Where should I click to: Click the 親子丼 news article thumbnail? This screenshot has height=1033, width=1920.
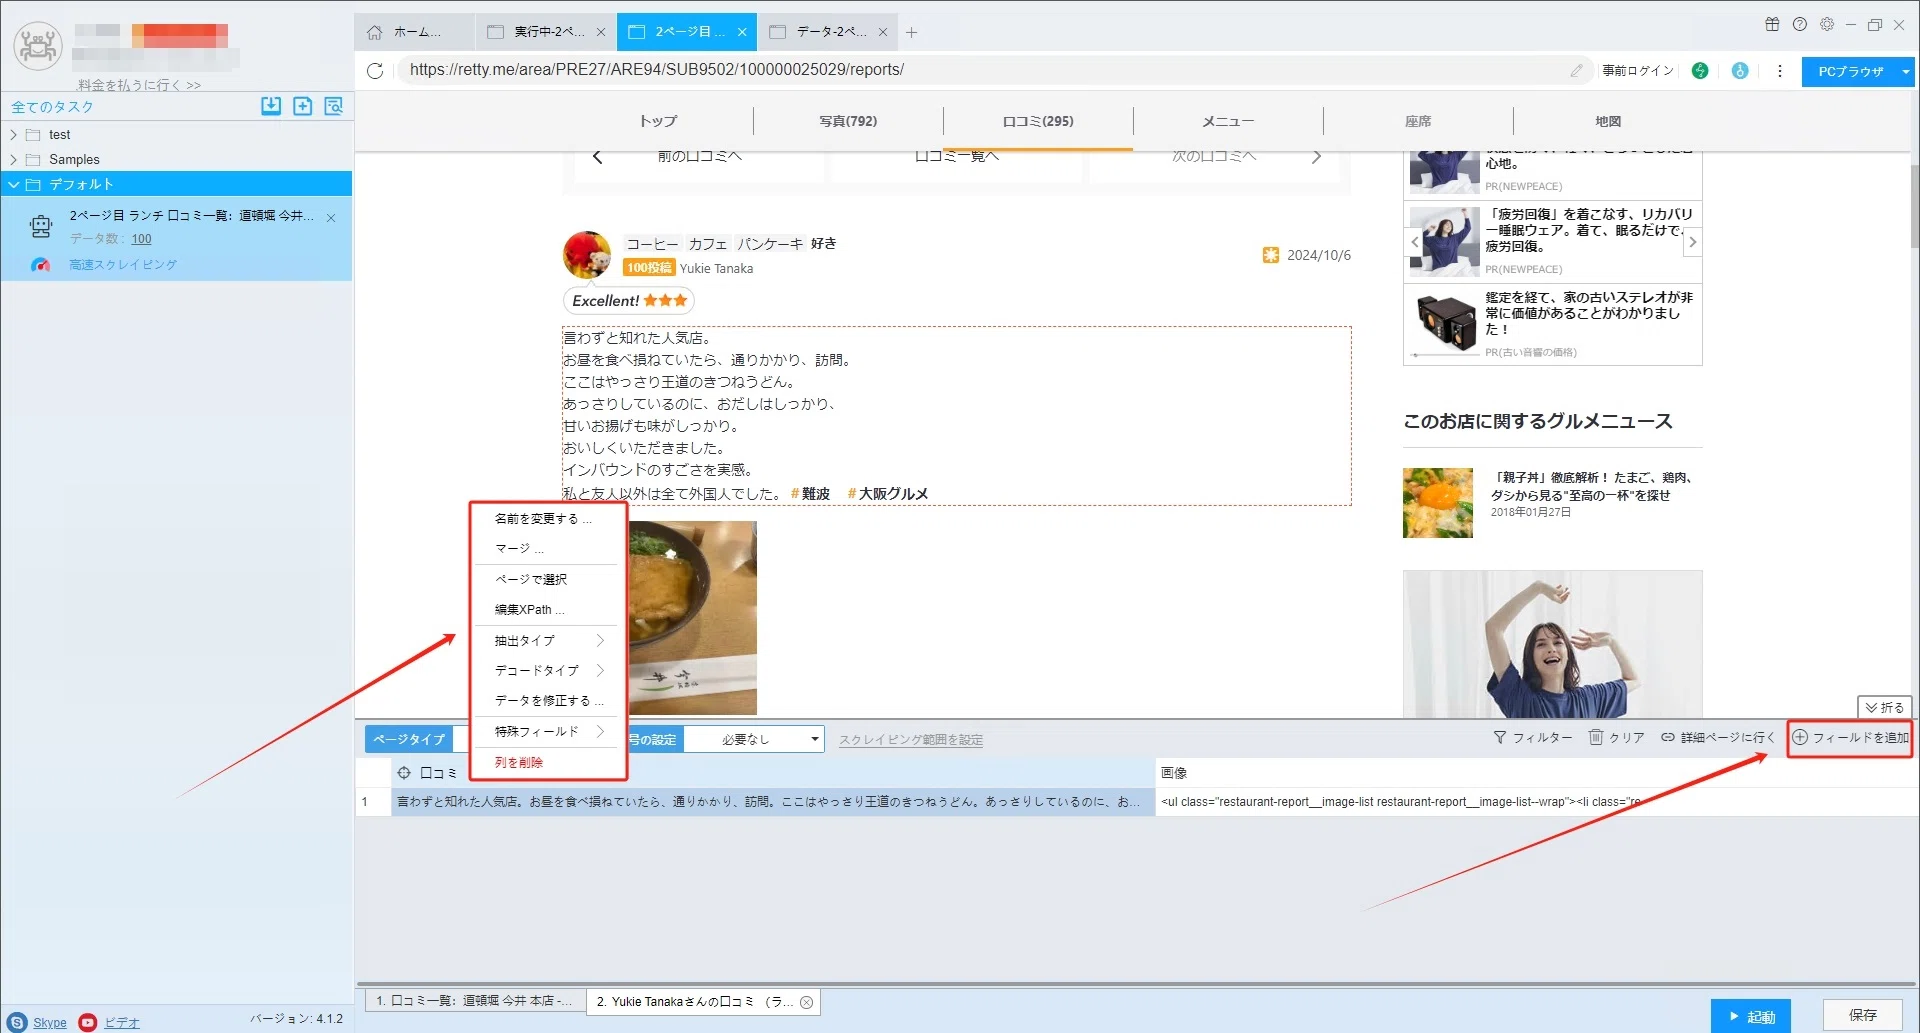pos(1438,503)
